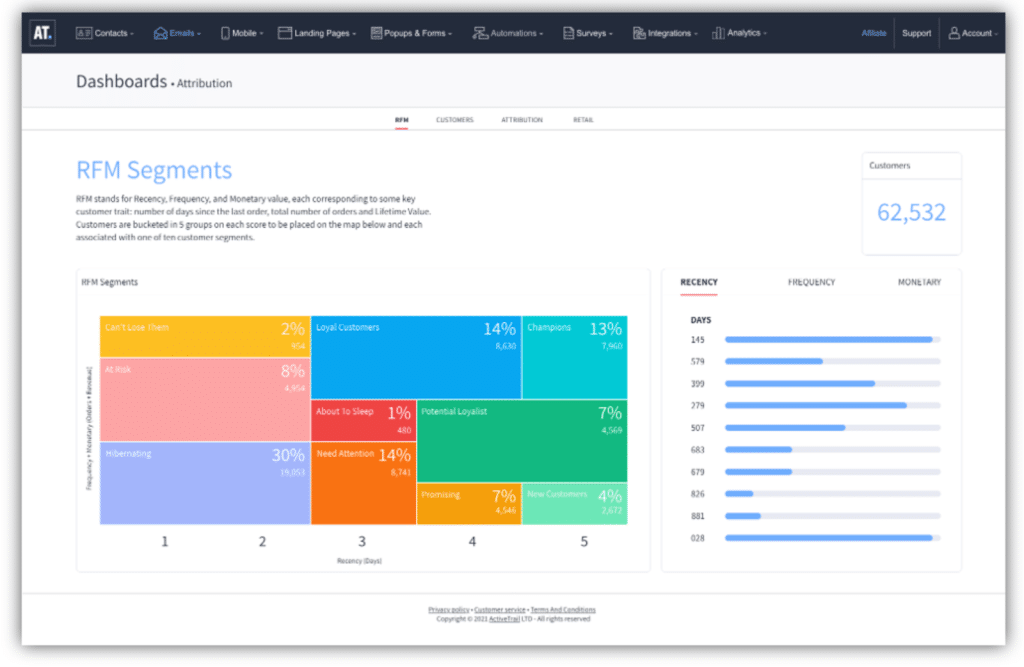Click the Automations flow icon
Viewport: 1024px width, 667px height.
tap(480, 33)
